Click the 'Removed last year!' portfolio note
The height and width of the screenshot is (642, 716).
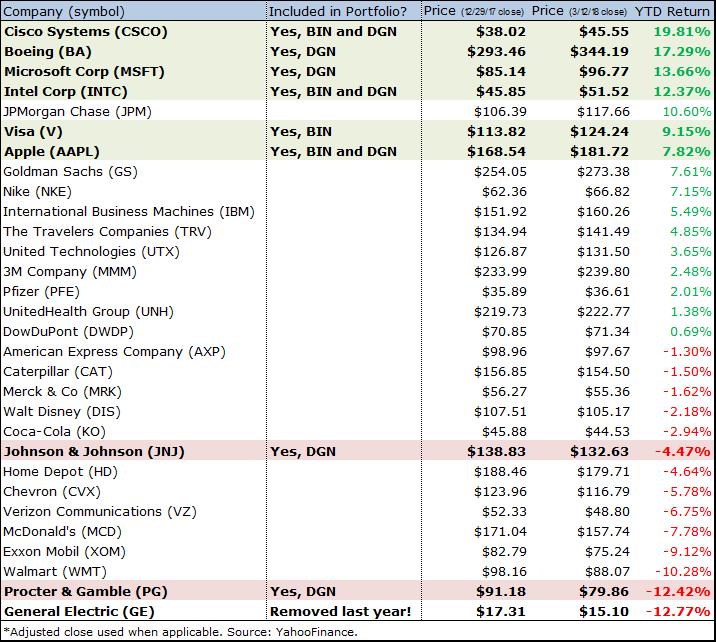pyautogui.click(x=341, y=612)
